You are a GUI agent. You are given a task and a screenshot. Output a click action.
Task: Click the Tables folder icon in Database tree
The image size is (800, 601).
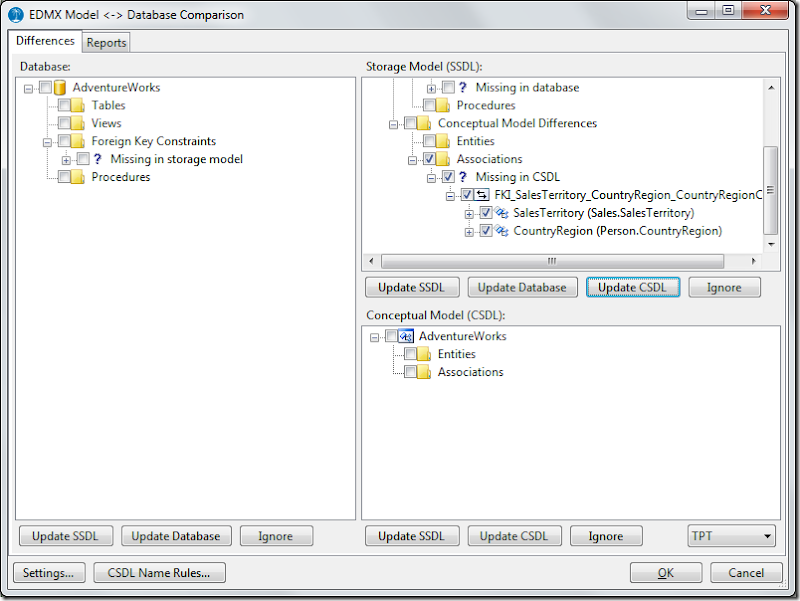click(78, 106)
